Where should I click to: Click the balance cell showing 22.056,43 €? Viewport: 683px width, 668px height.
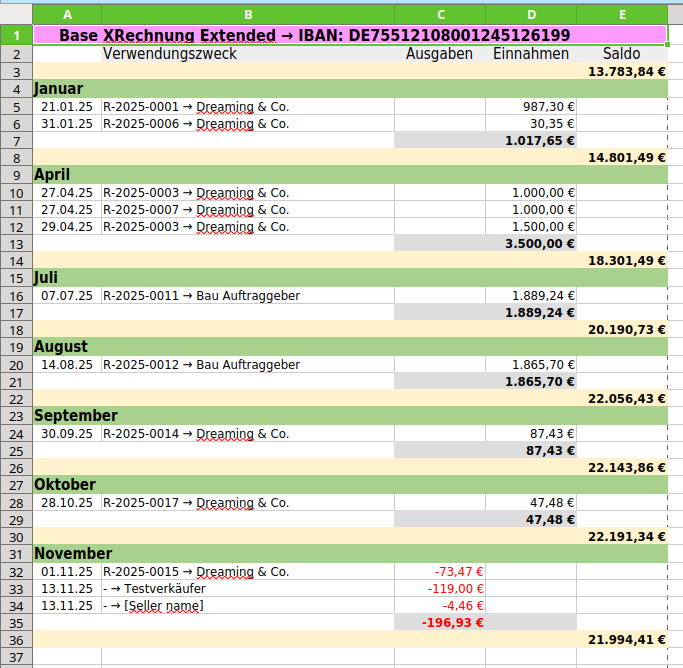(621, 399)
